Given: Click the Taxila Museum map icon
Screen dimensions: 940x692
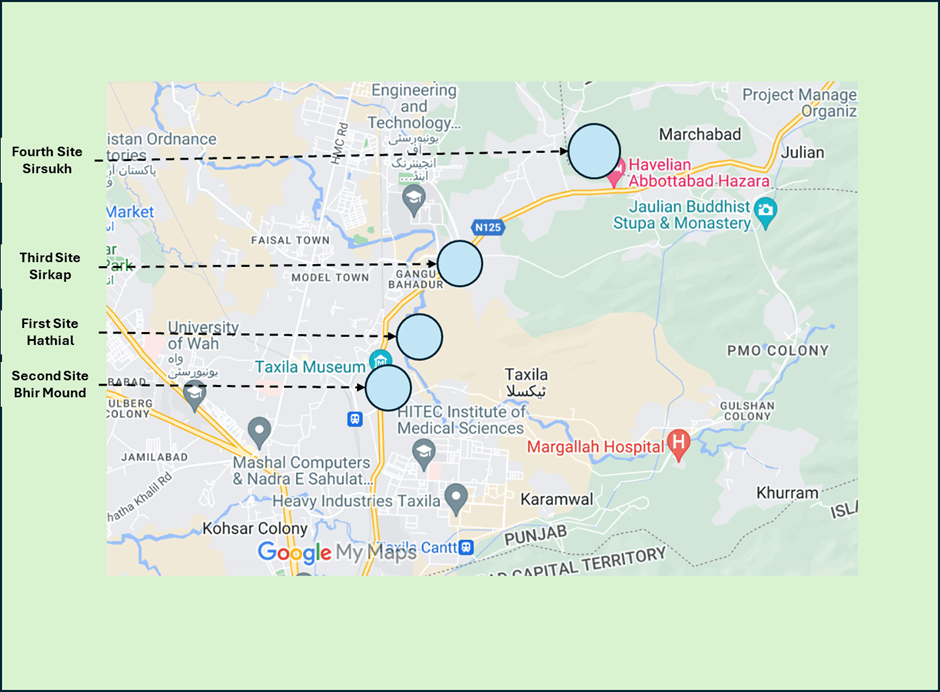Looking at the screenshot, I should coord(379,360).
